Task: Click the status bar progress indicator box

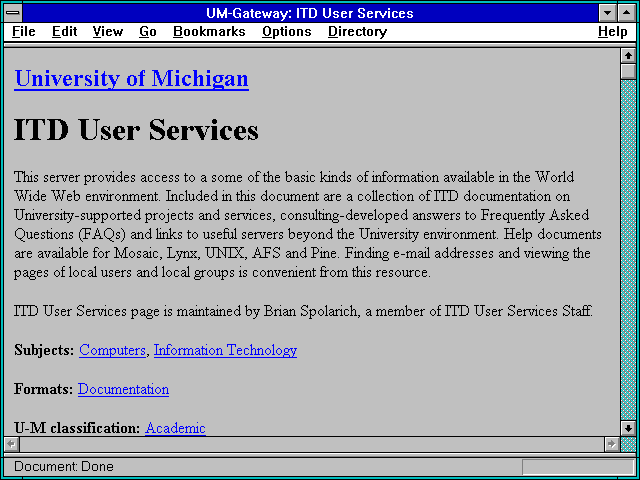Action: [578, 467]
